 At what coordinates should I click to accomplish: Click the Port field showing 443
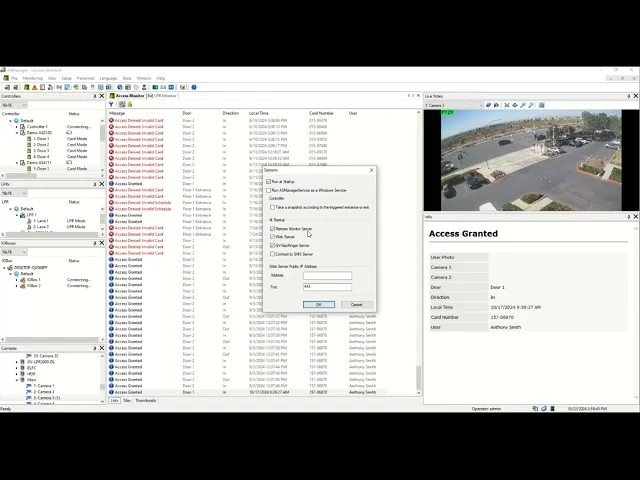click(x=327, y=287)
